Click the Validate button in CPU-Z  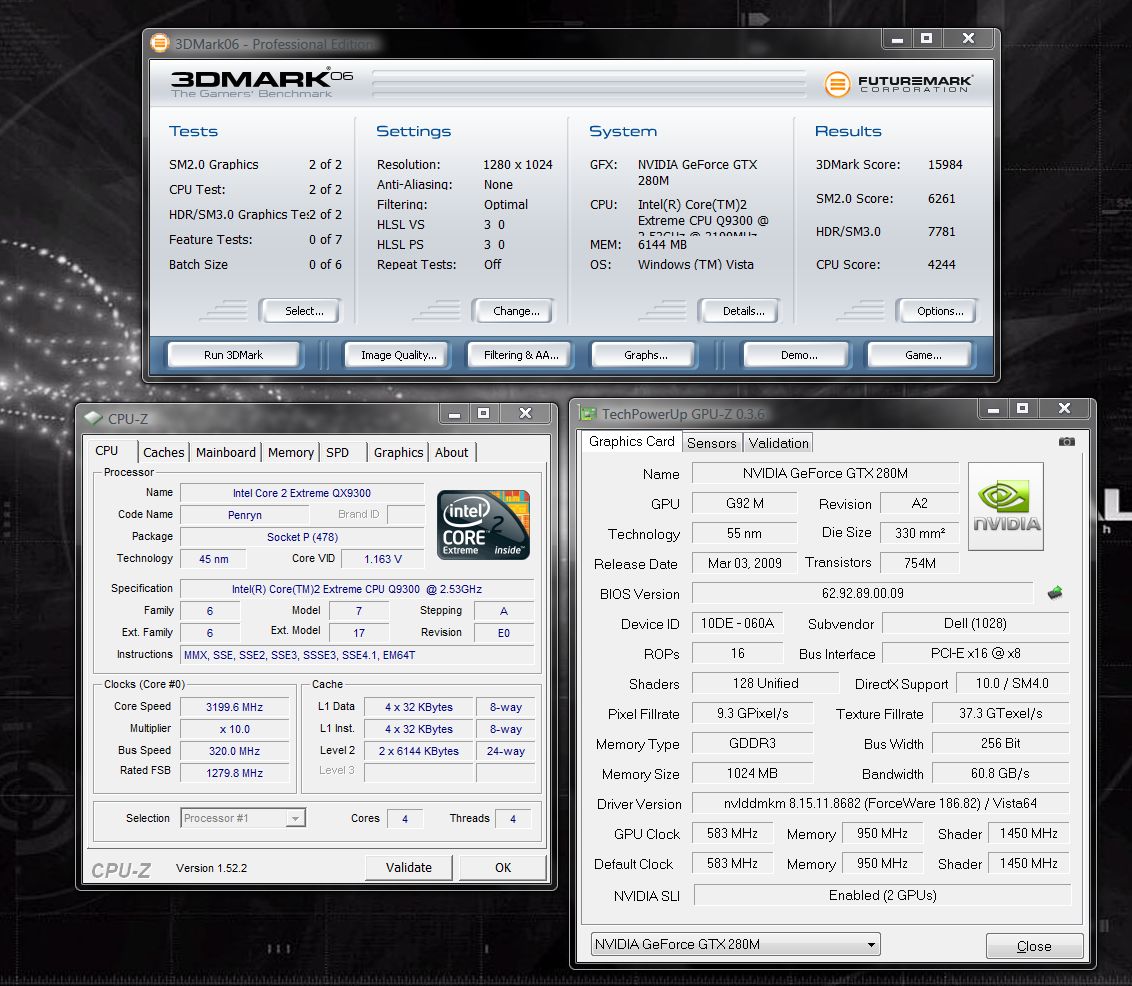pos(409,868)
